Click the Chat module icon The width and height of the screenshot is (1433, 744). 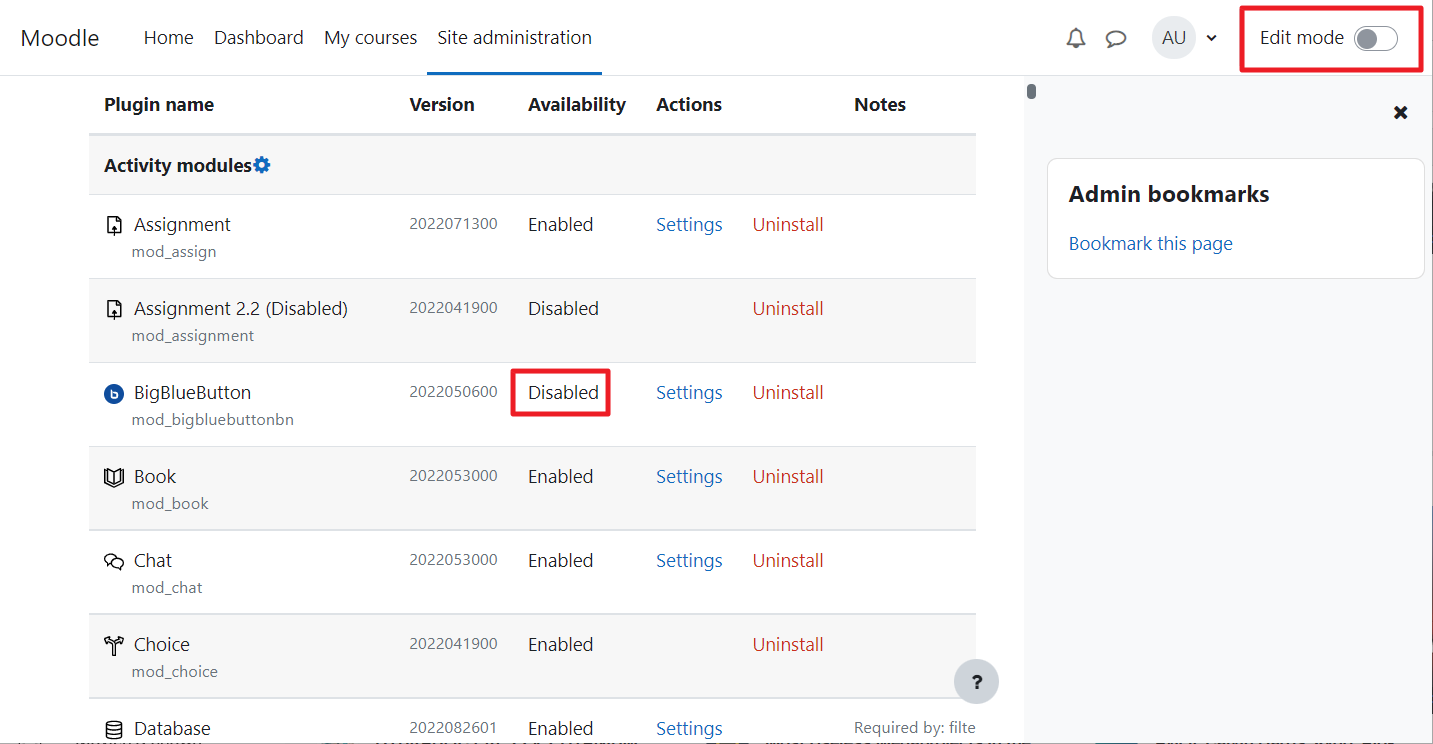[x=114, y=561]
